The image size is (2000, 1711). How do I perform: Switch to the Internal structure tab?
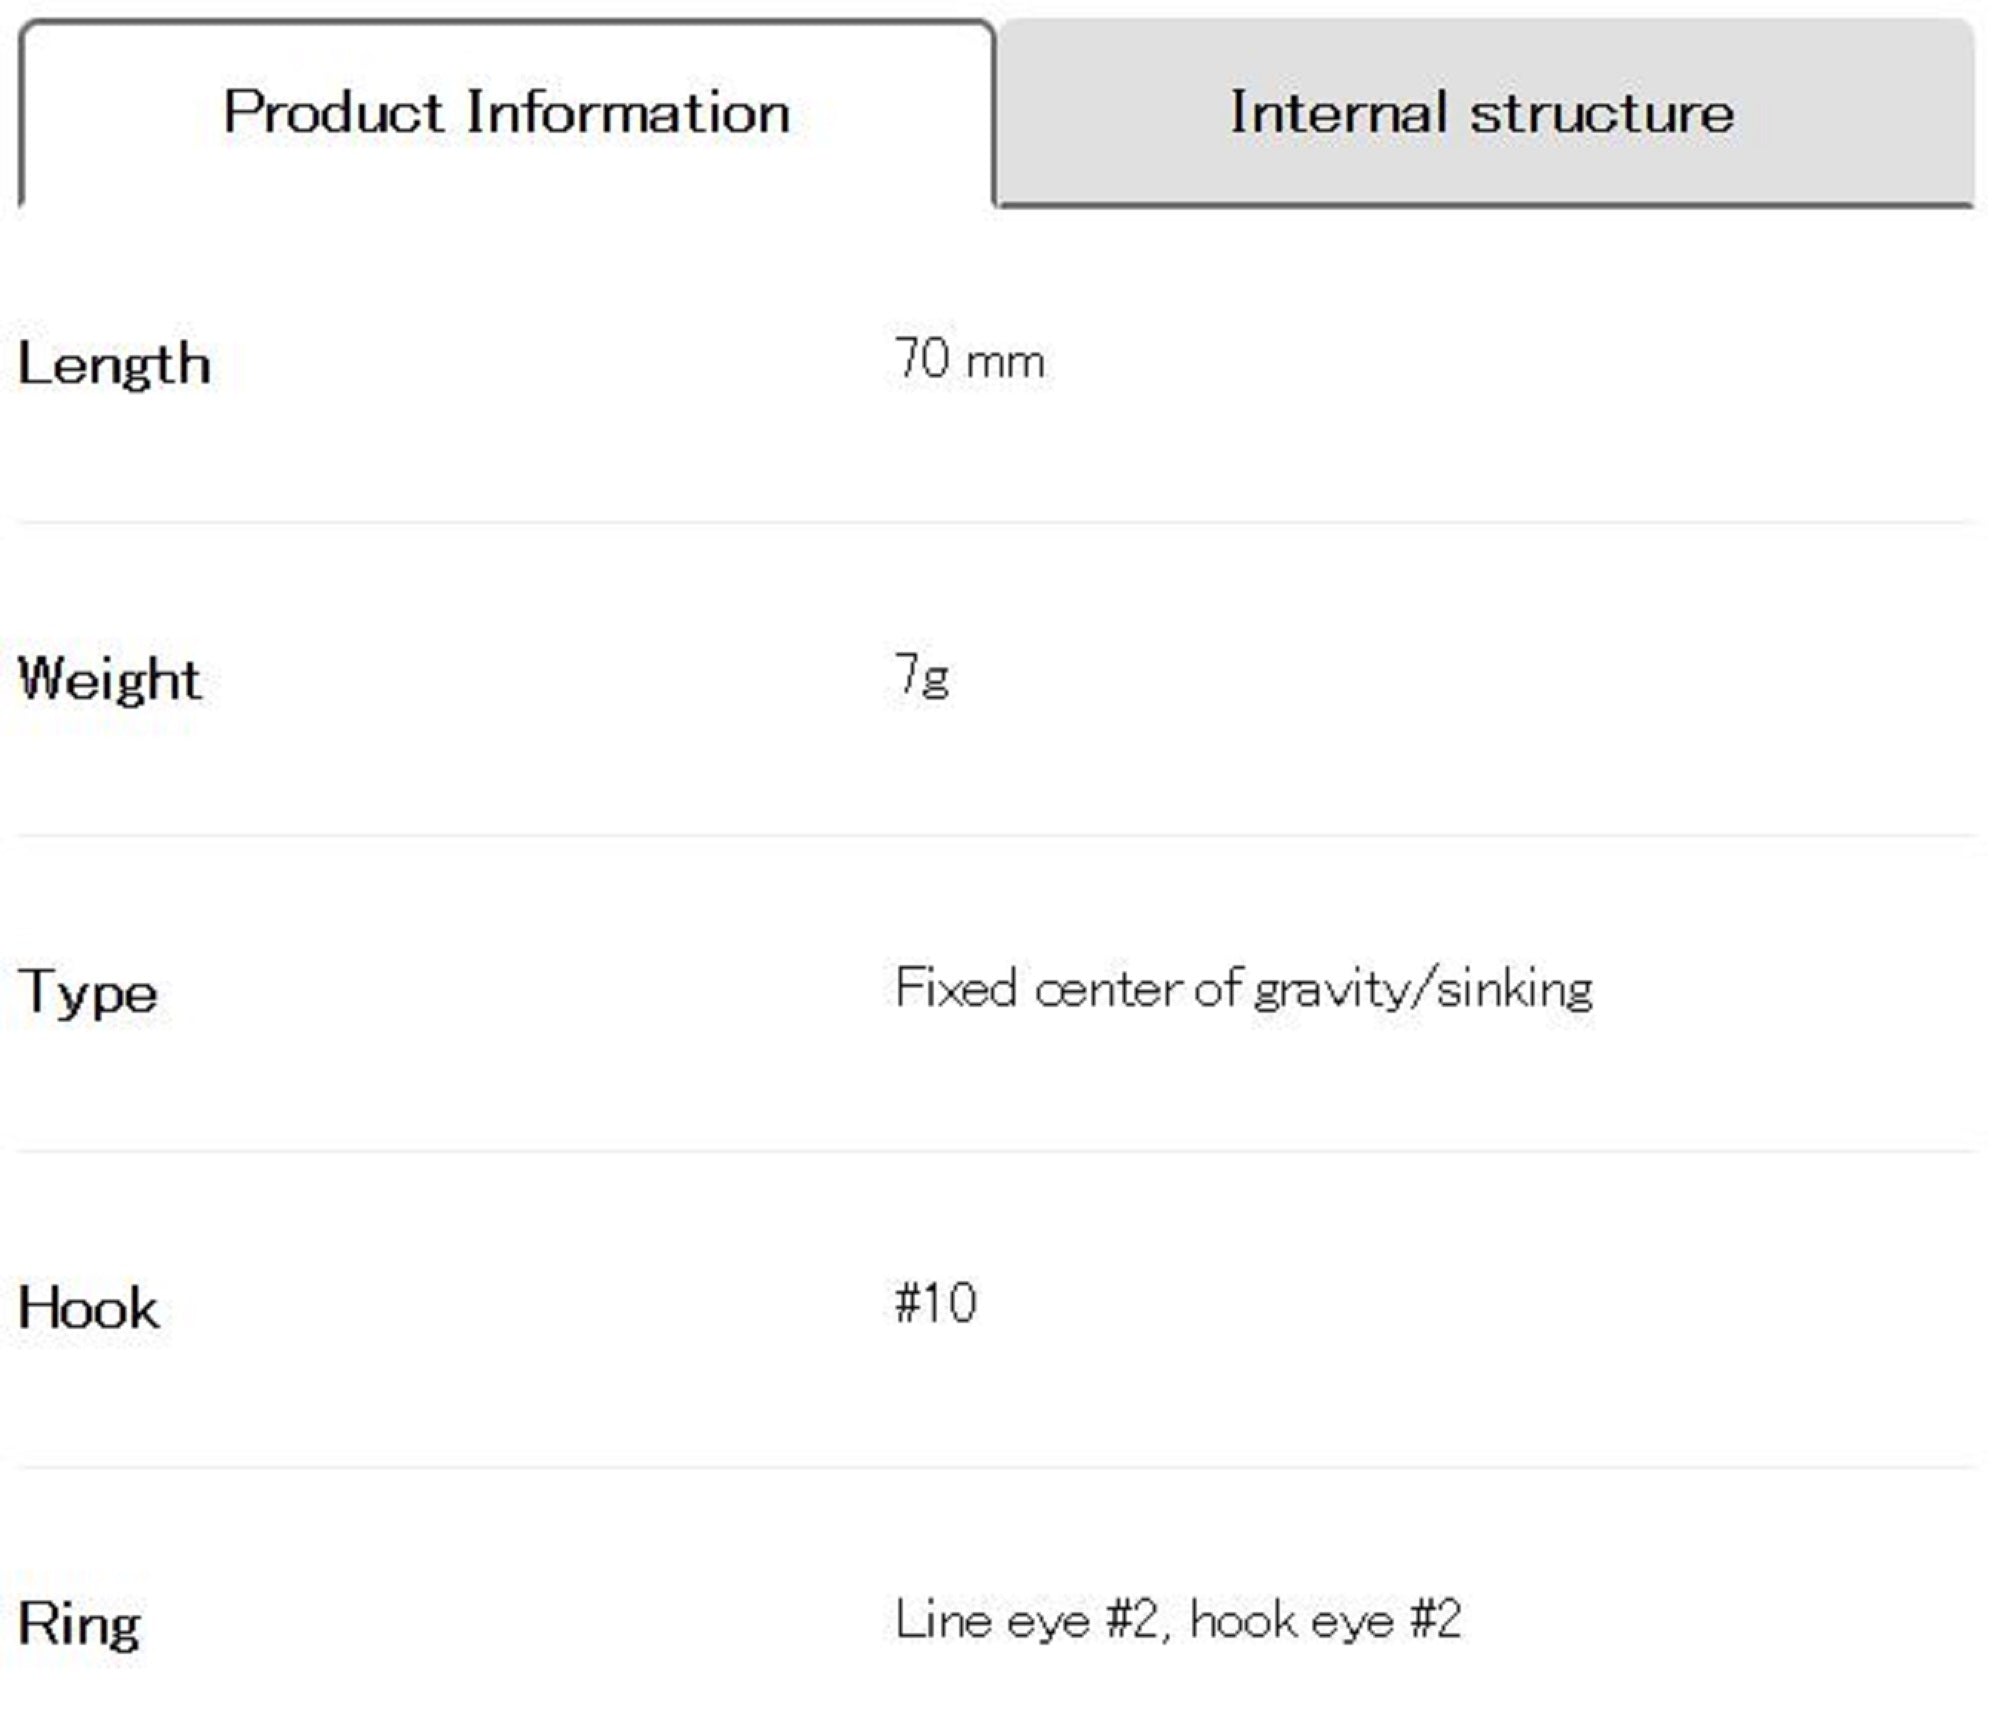(x=1482, y=112)
